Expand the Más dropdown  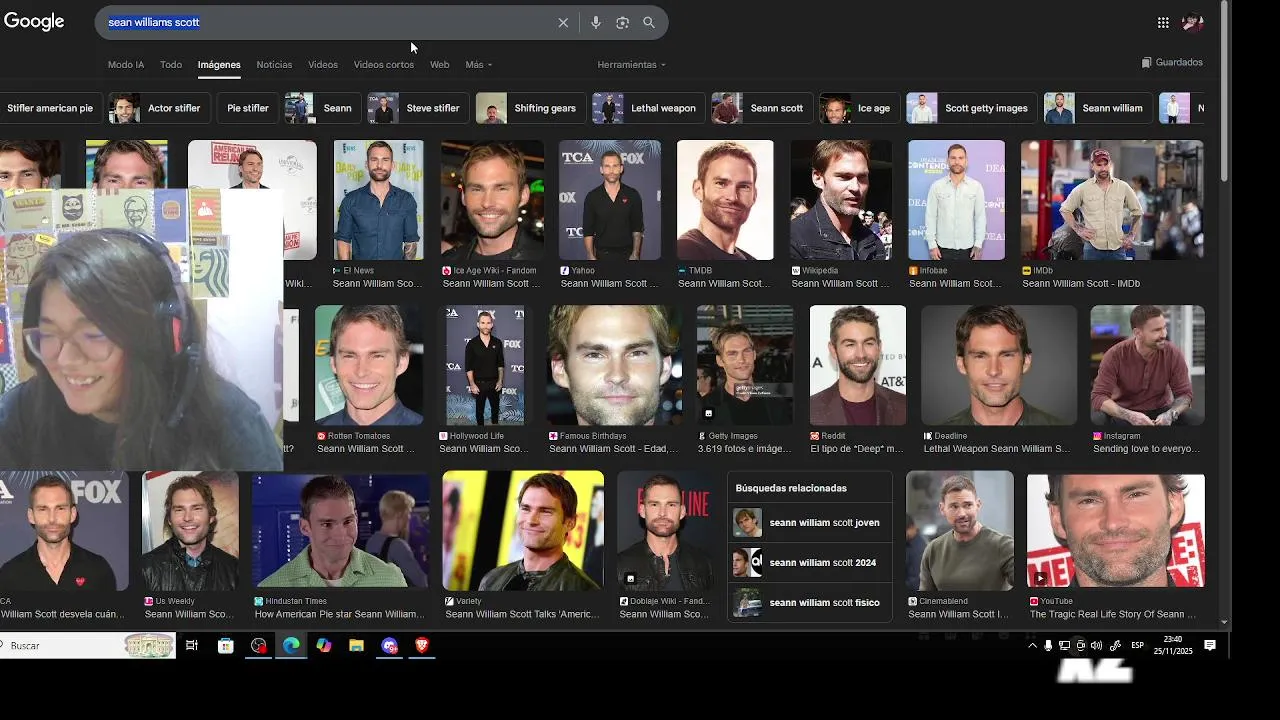[x=478, y=64]
